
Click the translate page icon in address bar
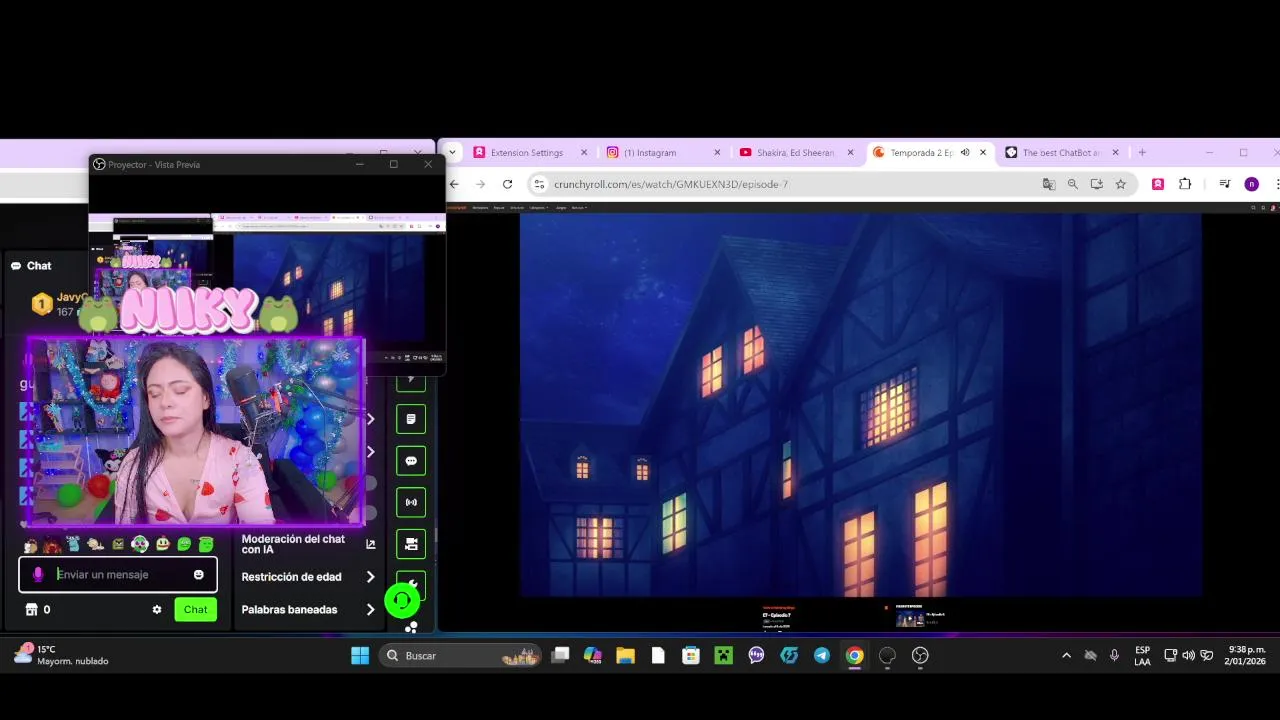[1048, 184]
